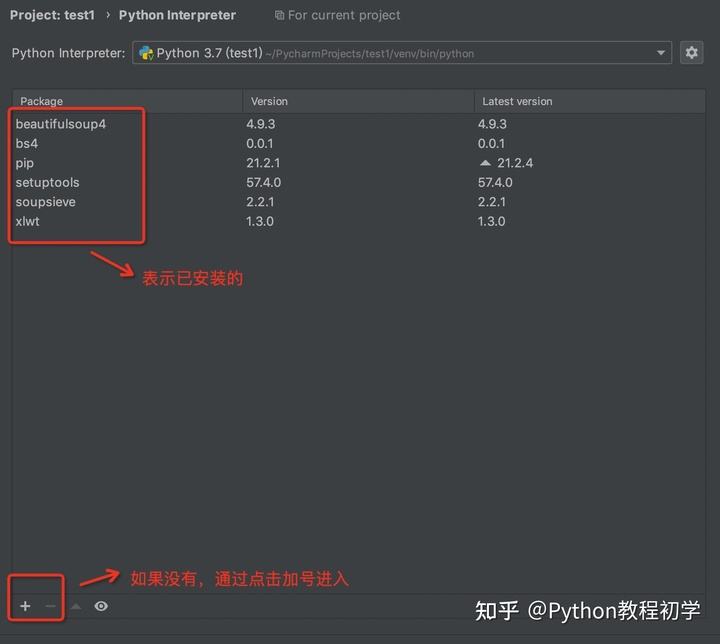Click pip upgrade available arrow indicator
This screenshot has height=644, width=720.
[485, 163]
